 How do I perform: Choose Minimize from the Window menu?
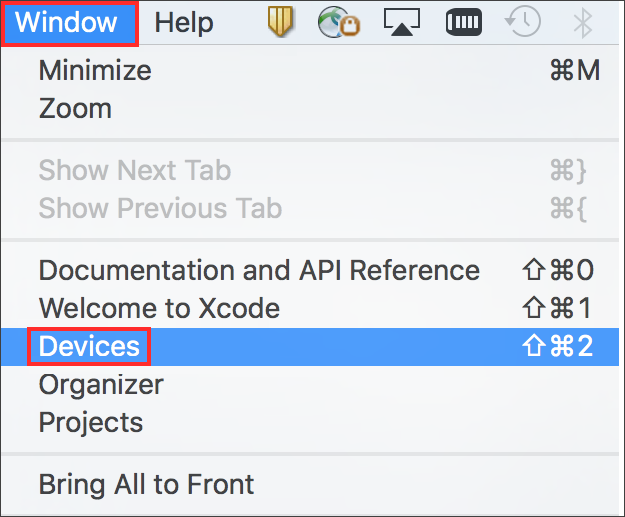pos(310,71)
